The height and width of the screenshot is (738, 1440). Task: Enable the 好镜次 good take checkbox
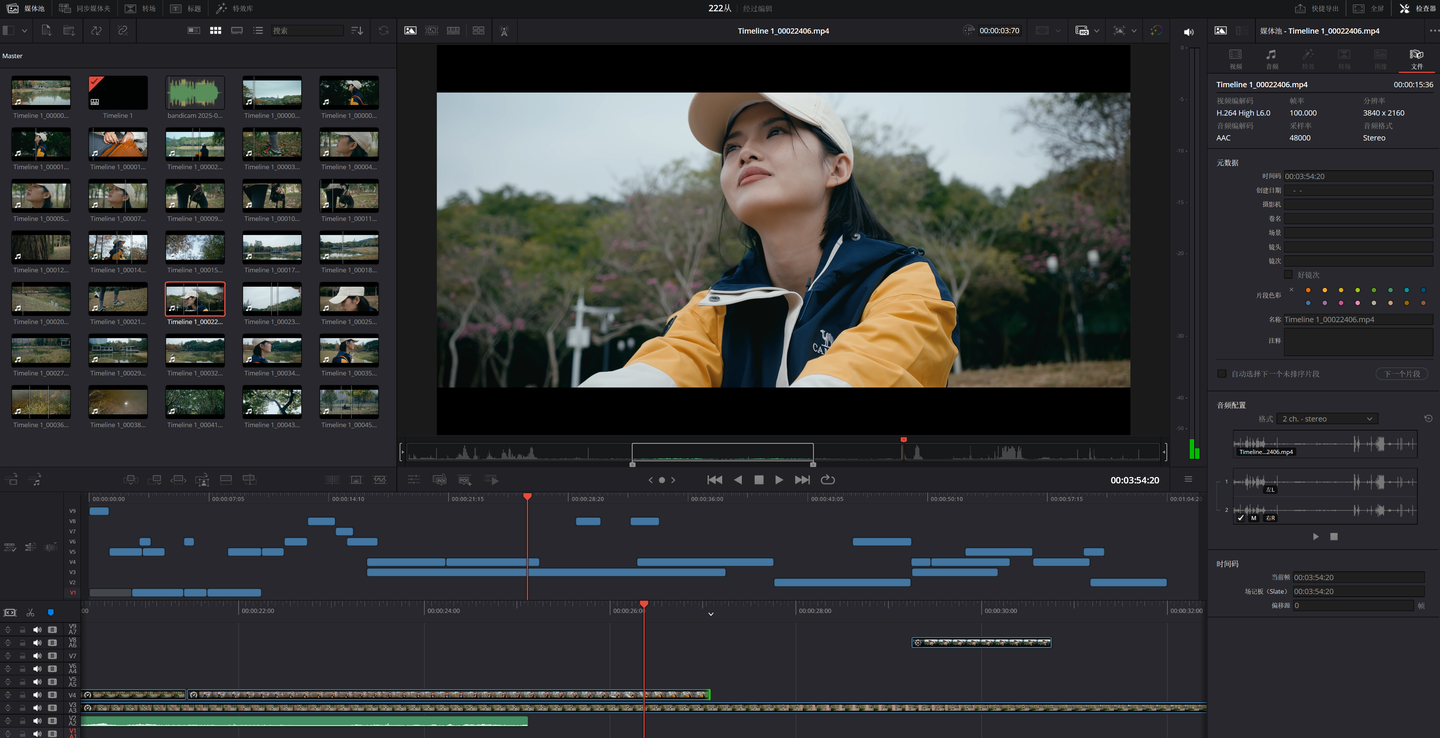[x=1288, y=274]
